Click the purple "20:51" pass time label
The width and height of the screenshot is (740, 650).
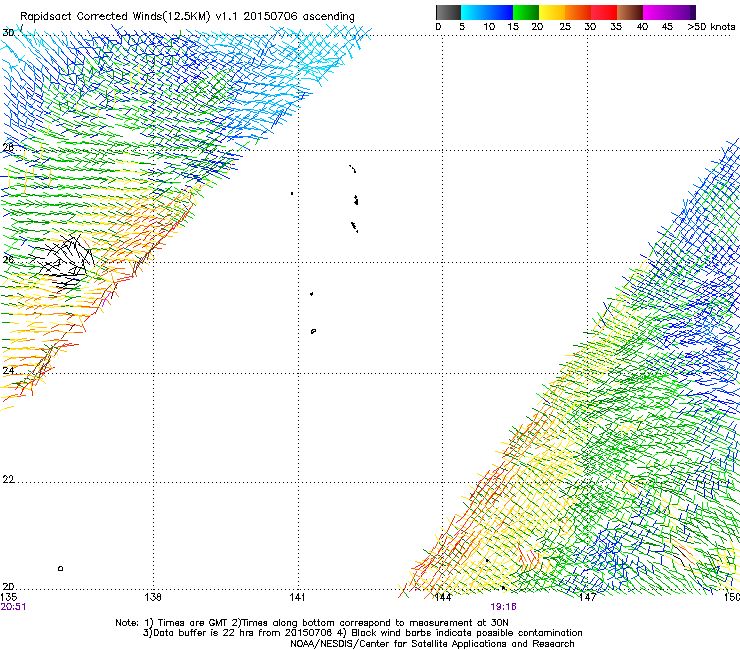13,607
